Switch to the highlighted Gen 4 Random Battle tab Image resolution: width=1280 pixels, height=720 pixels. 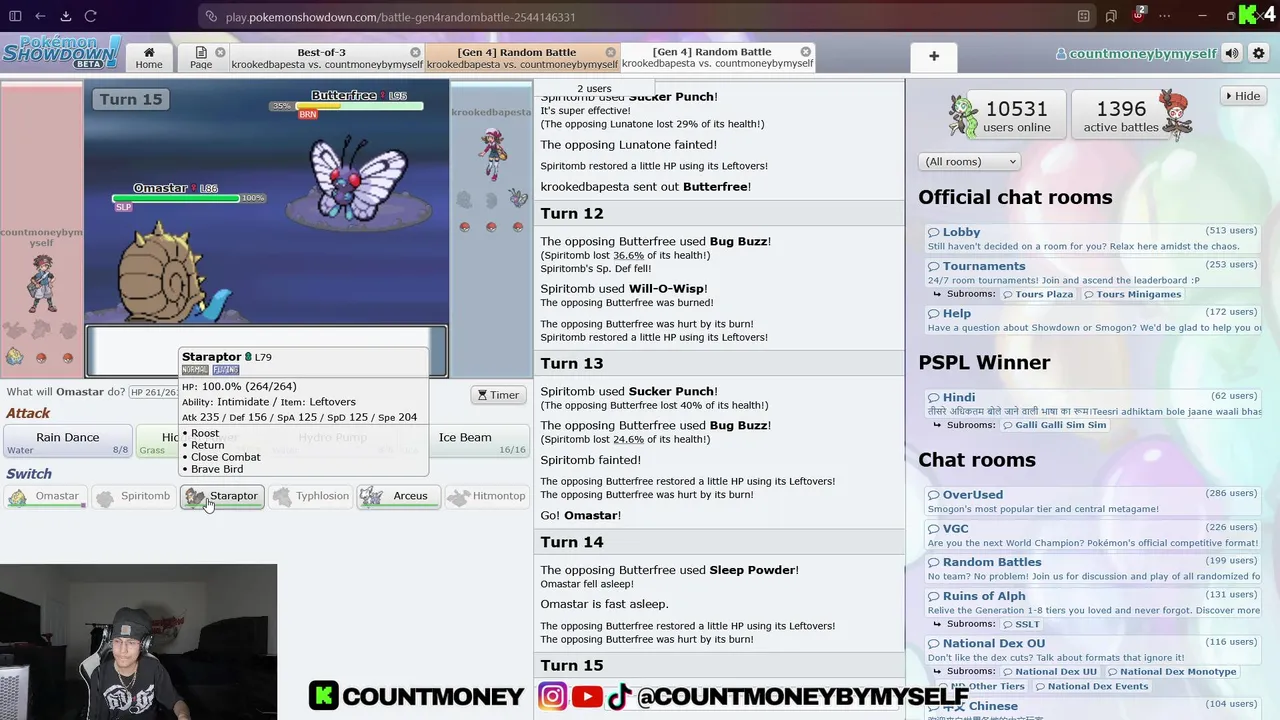[x=522, y=58]
